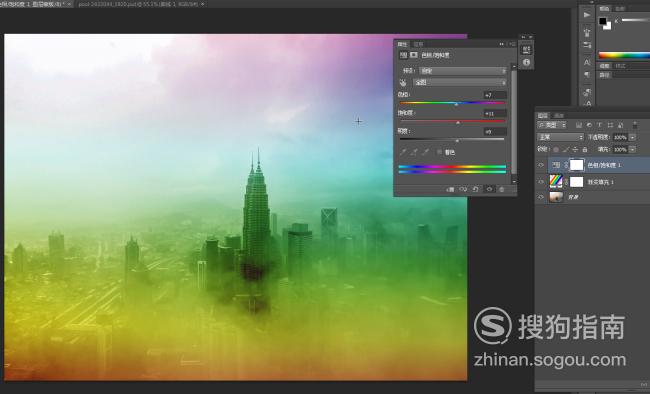This screenshot has height=394, width=650.
Task: Open the Preset dropdown in Properties
Action: [x=463, y=71]
